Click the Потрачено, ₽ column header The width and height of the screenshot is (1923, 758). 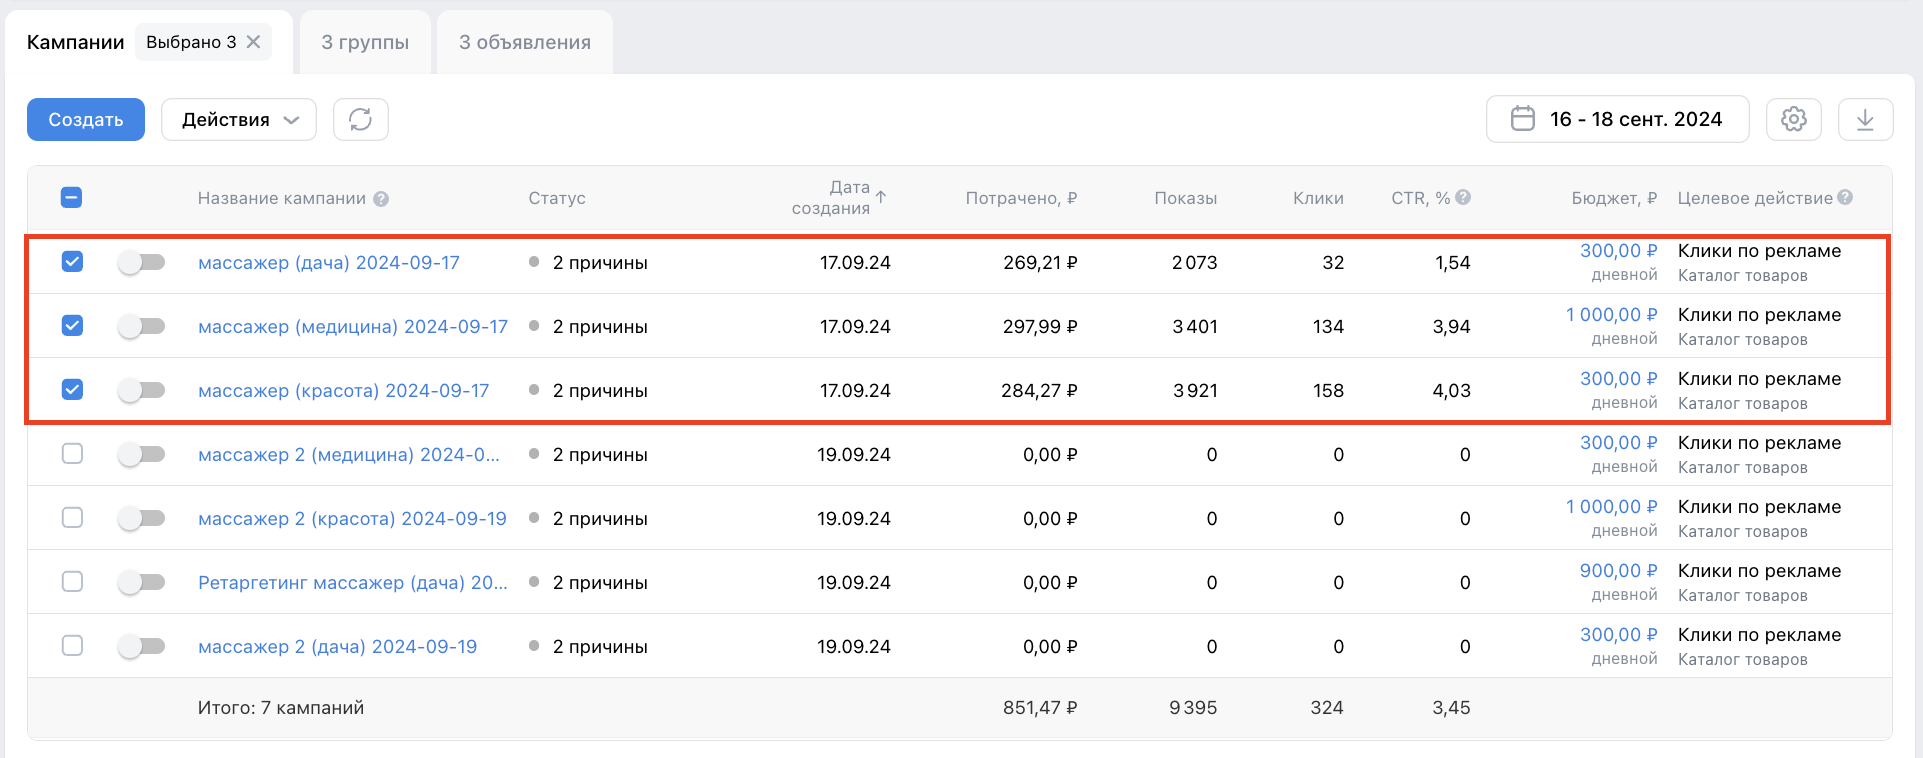pyautogui.click(x=1021, y=198)
